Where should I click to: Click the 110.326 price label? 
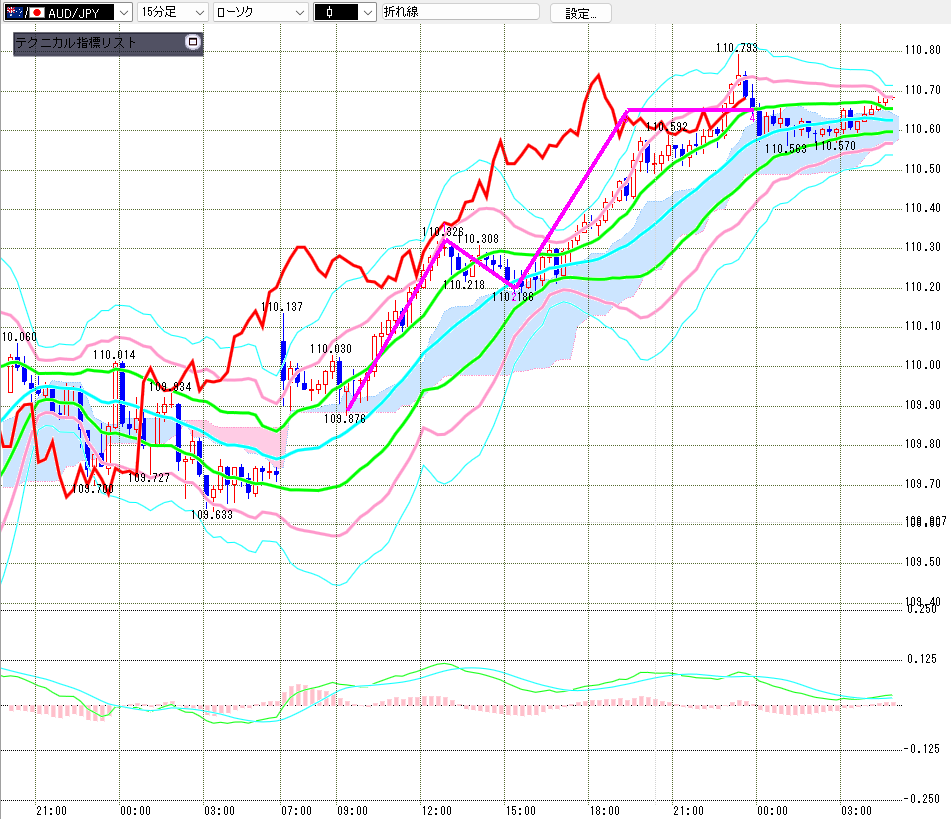(x=443, y=232)
